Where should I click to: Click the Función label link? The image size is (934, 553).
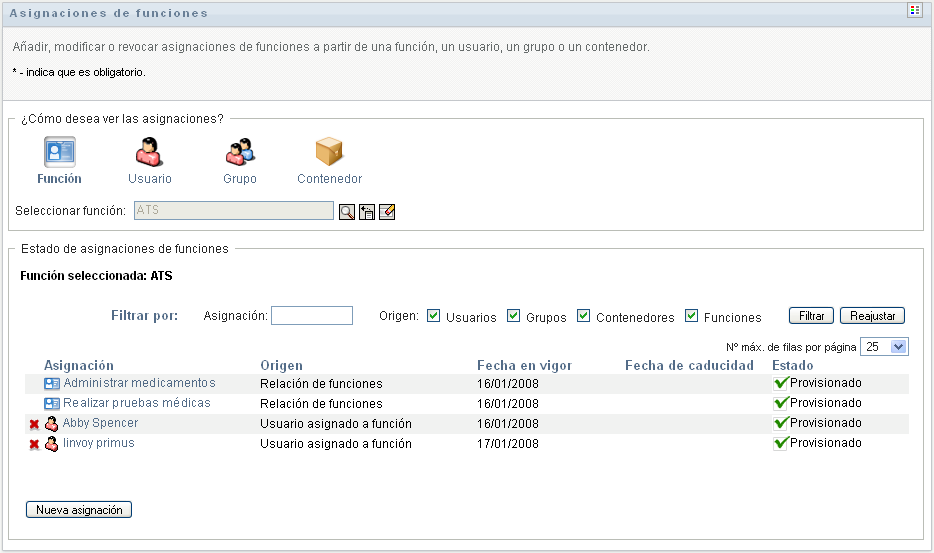coord(59,179)
